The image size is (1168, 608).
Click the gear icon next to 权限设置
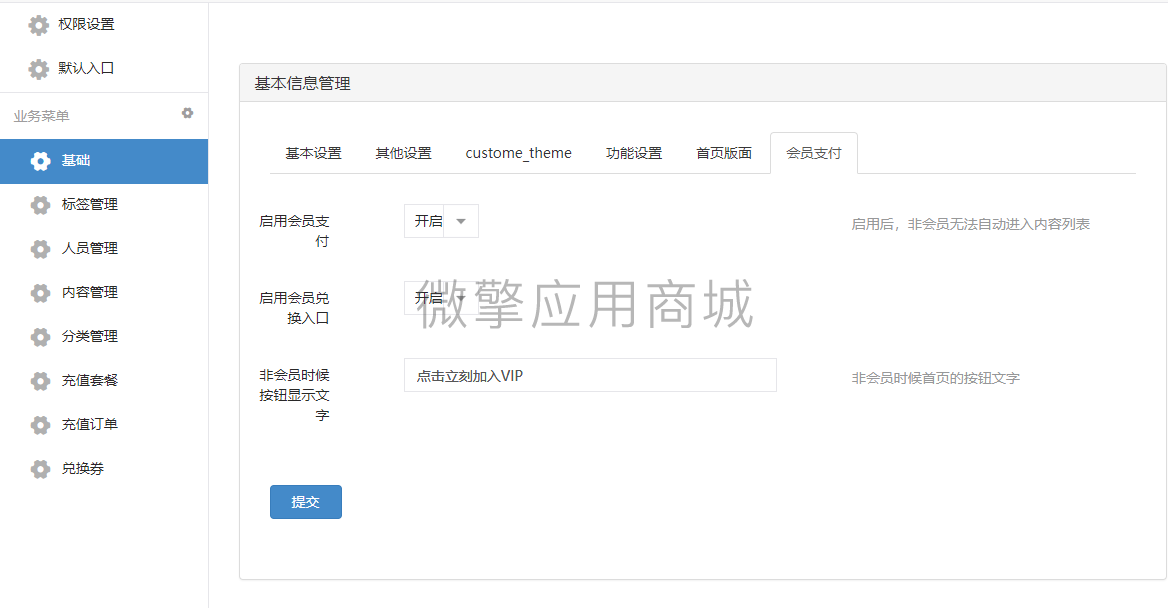point(39,24)
